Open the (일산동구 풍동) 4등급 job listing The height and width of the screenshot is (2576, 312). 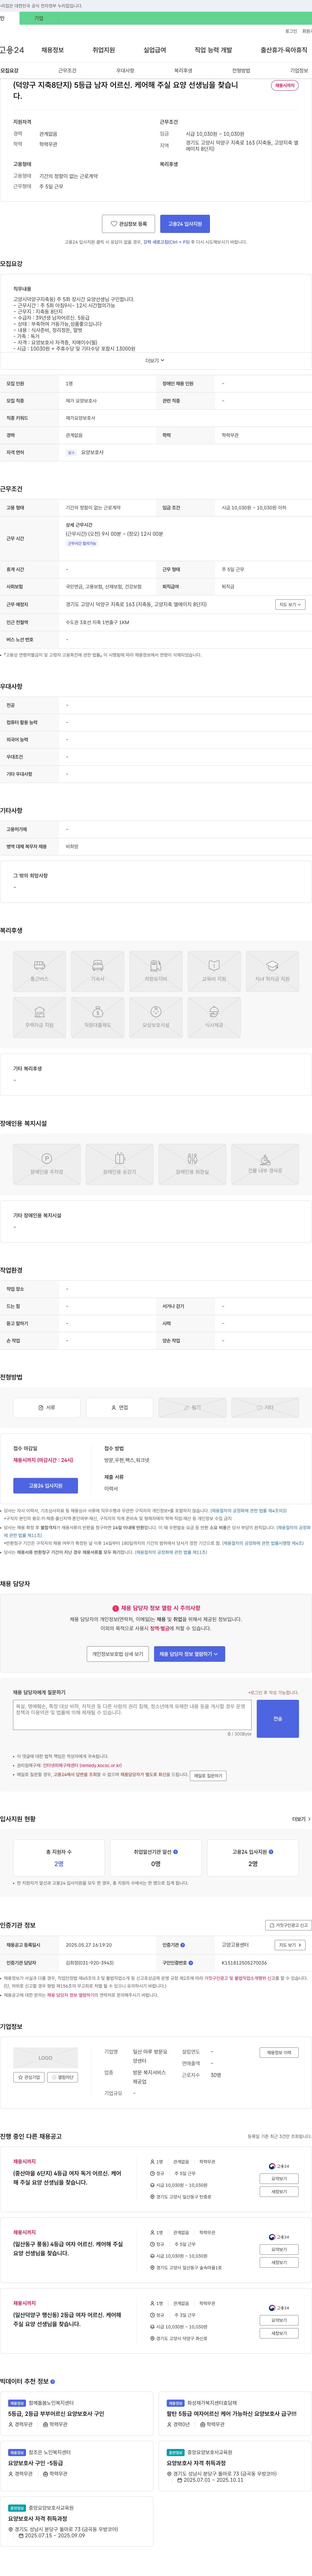pyautogui.click(x=68, y=2249)
